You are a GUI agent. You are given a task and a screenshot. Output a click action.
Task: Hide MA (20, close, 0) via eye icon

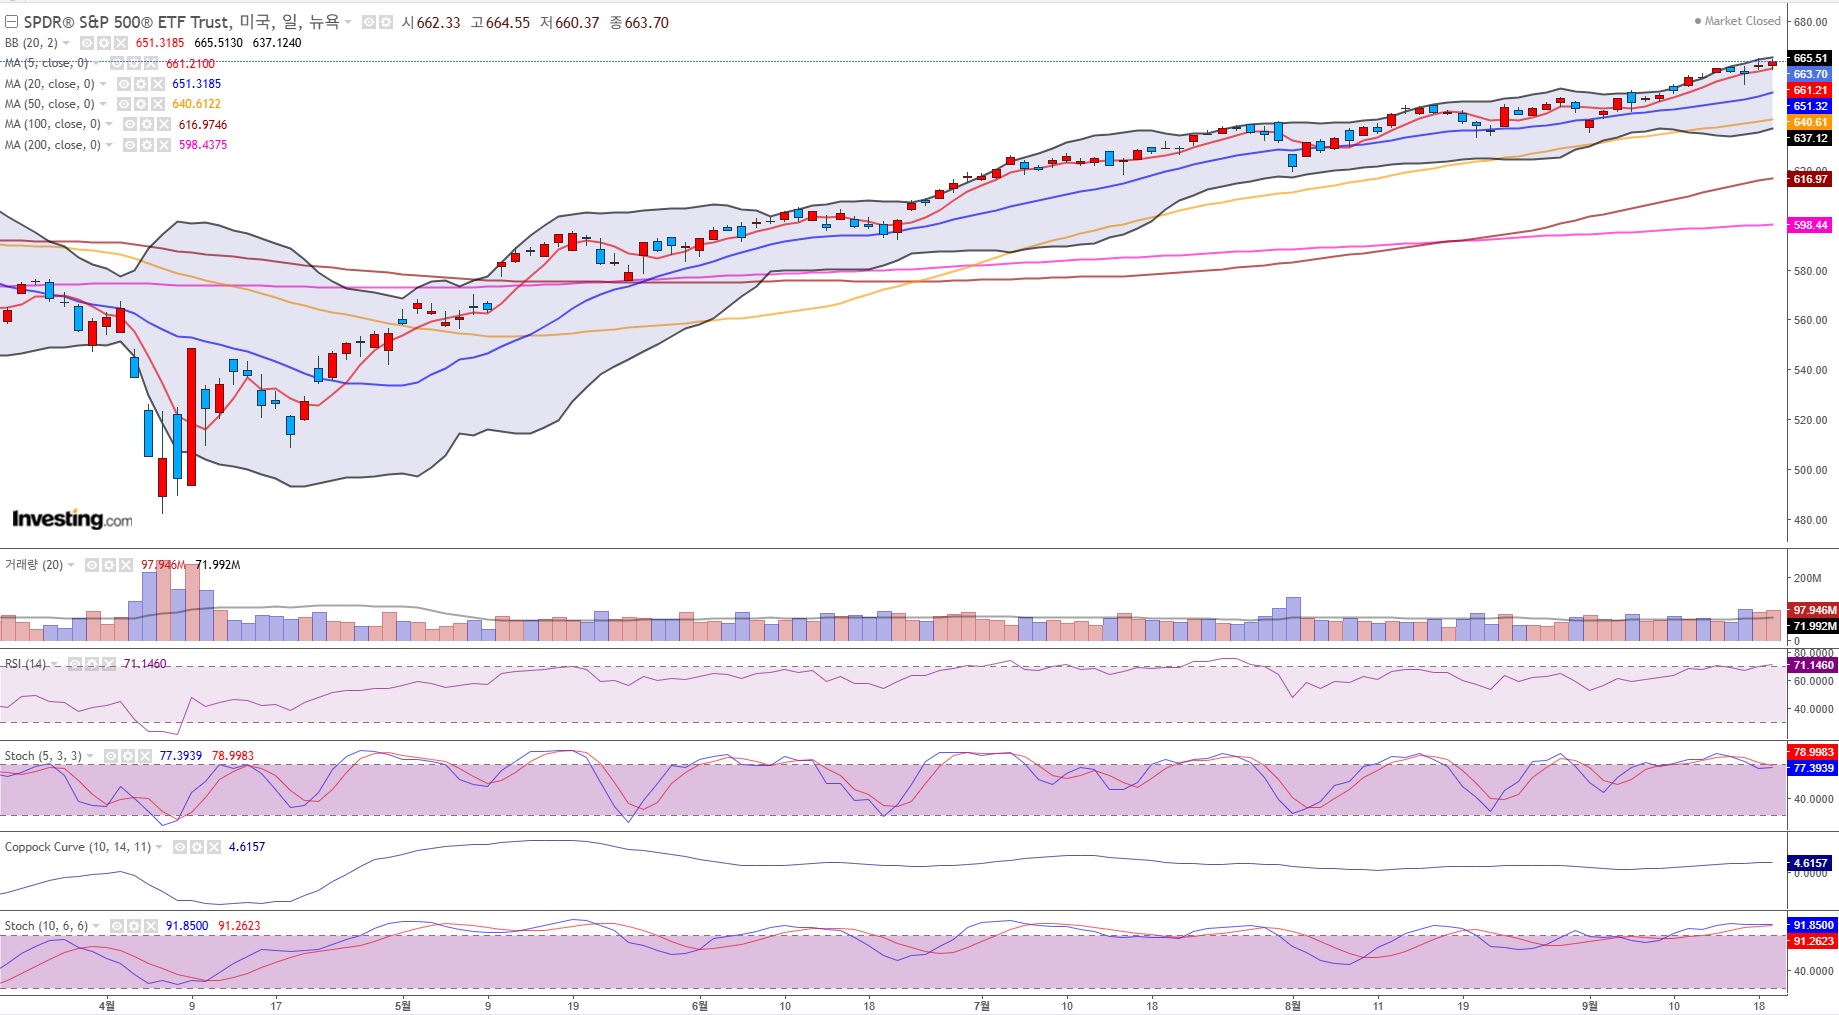[124, 84]
